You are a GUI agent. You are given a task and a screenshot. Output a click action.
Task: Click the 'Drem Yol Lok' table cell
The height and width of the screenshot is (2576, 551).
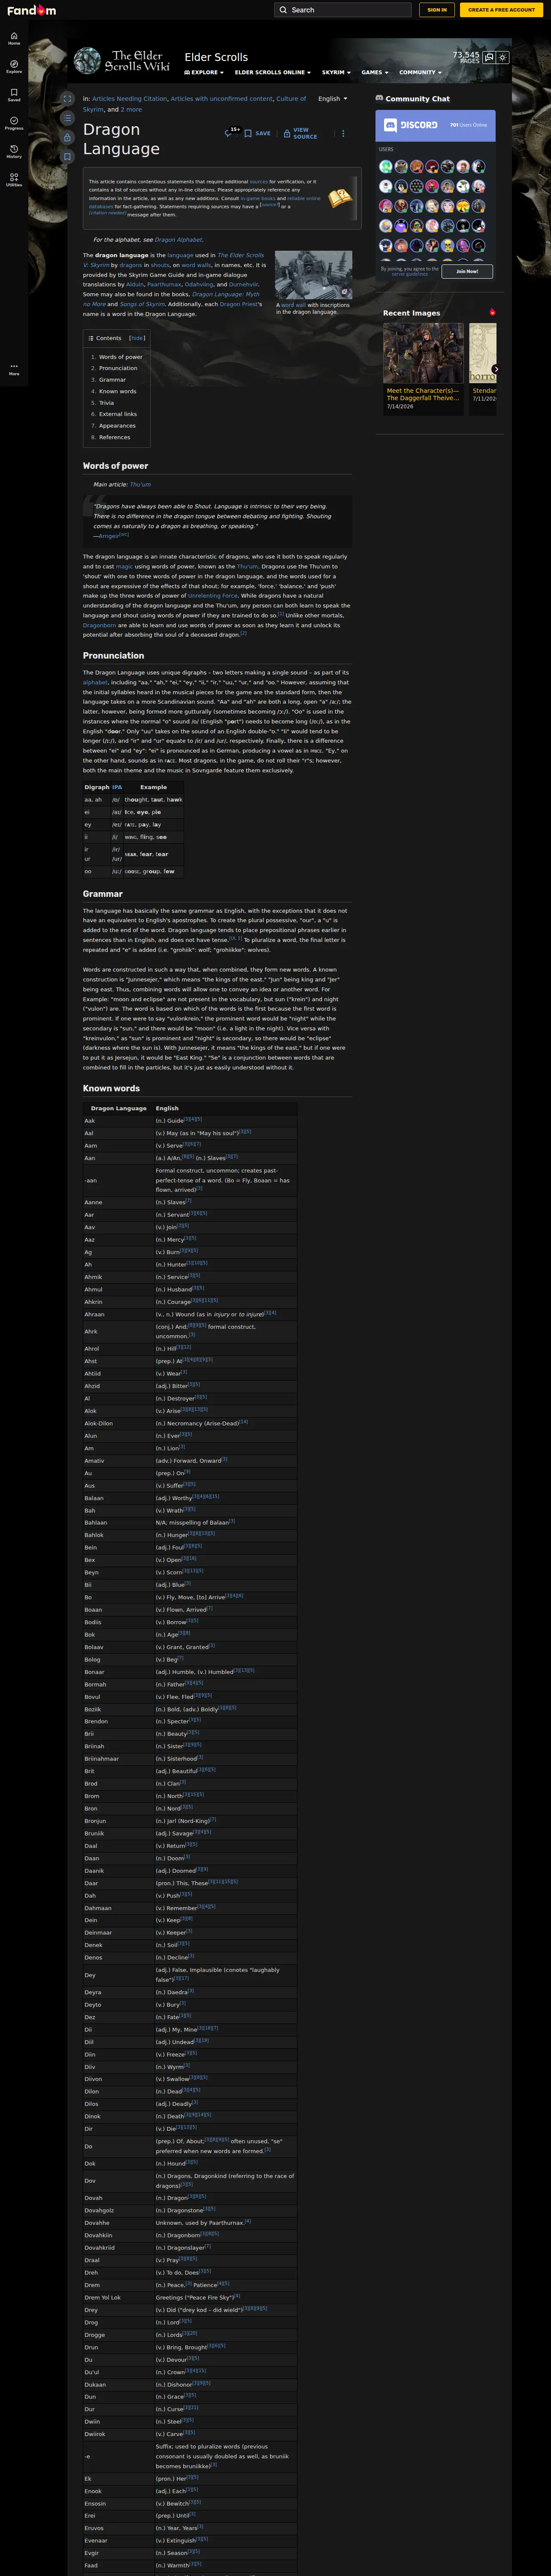(x=118, y=2297)
